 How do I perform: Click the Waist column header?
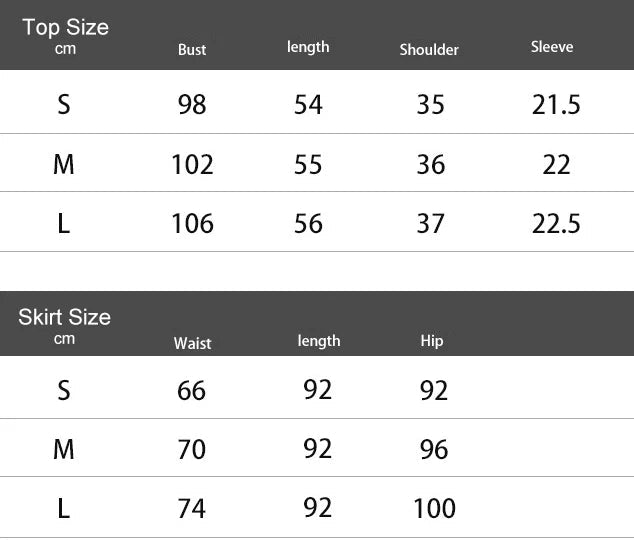pos(192,343)
